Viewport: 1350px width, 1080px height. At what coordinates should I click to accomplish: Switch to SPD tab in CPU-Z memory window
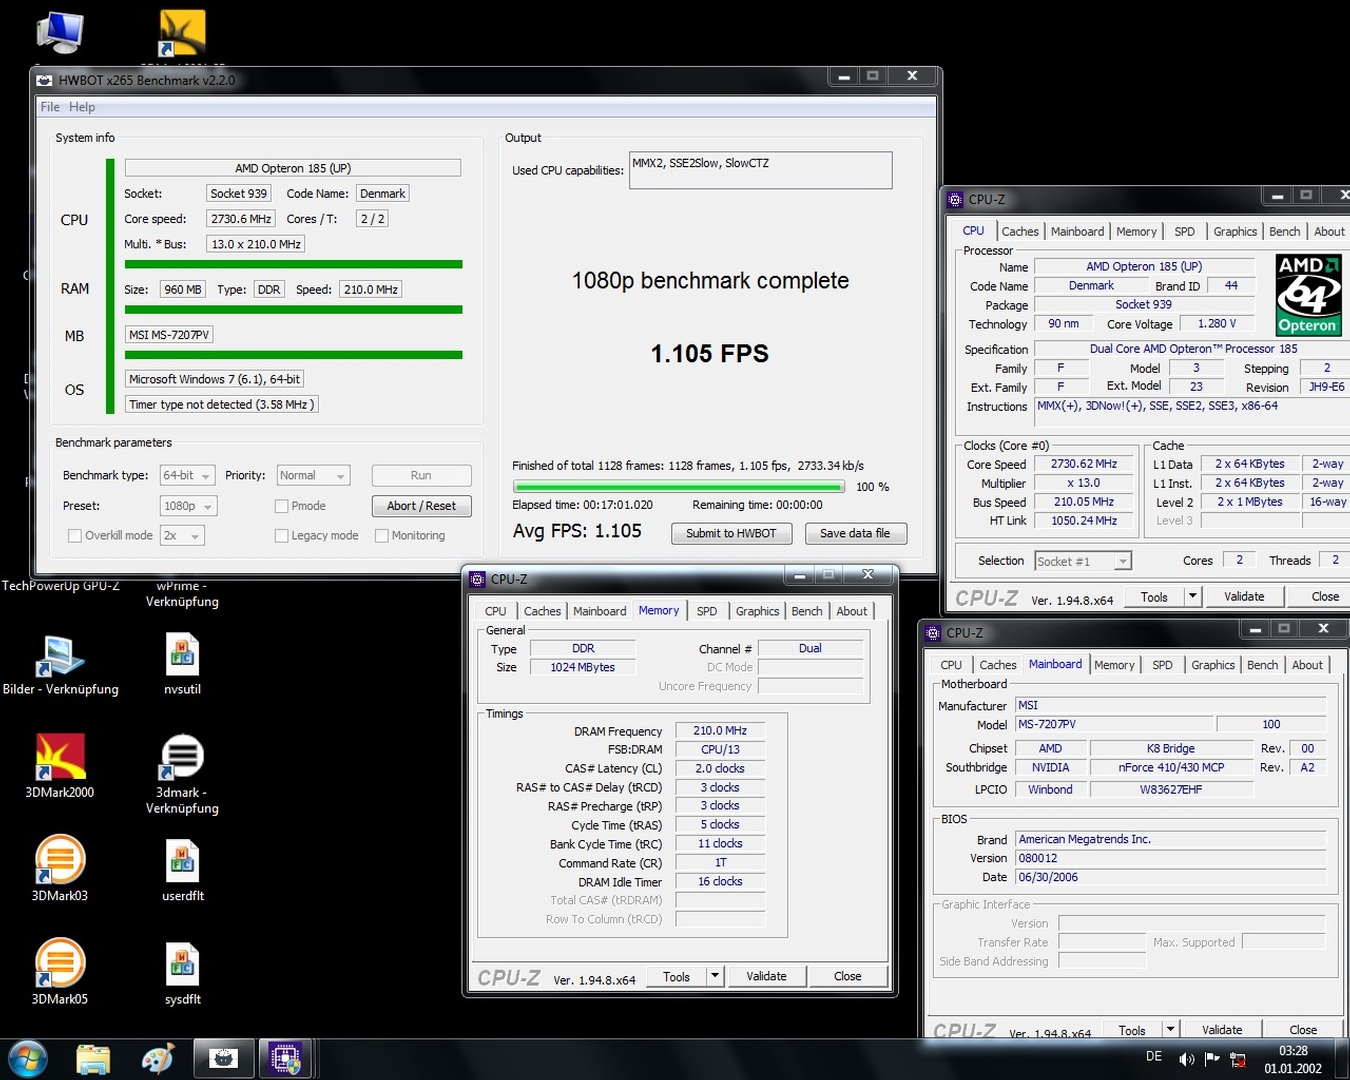tap(707, 611)
